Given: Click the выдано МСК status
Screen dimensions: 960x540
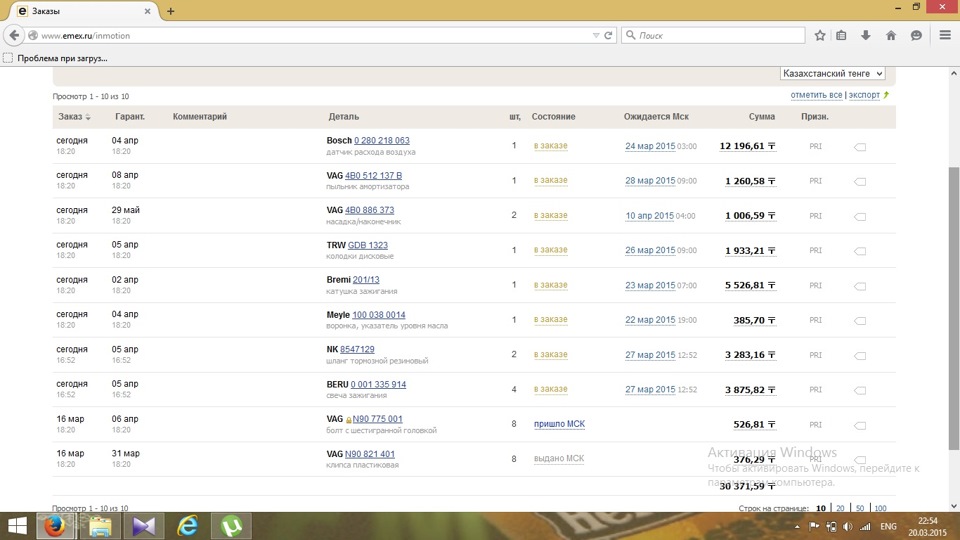Looking at the screenshot, I should tap(559, 458).
